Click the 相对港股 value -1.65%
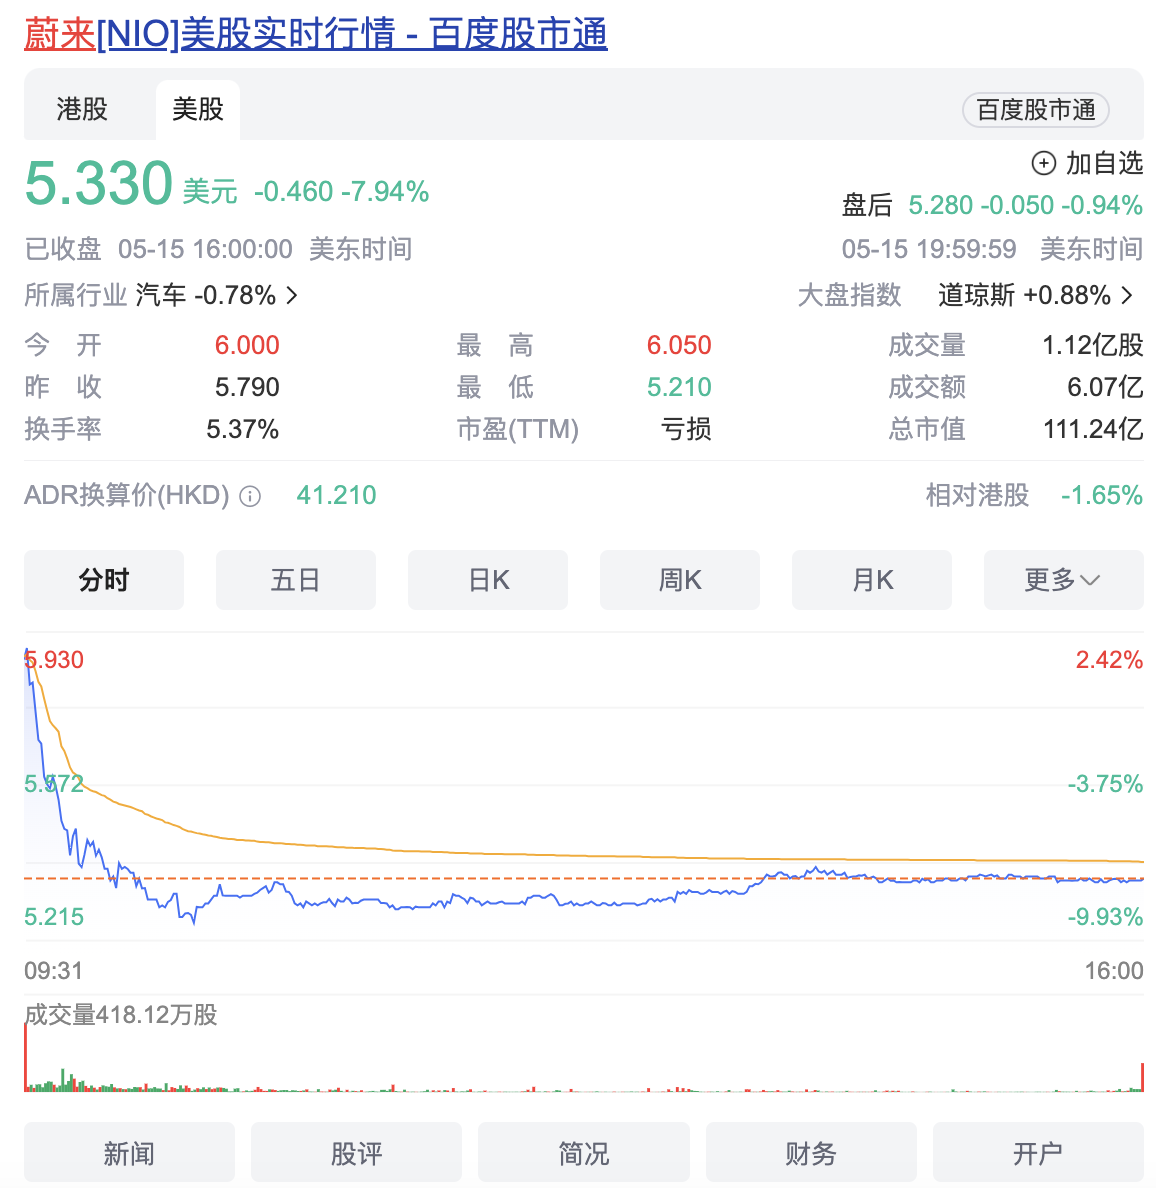1156x1188 pixels. (1101, 496)
